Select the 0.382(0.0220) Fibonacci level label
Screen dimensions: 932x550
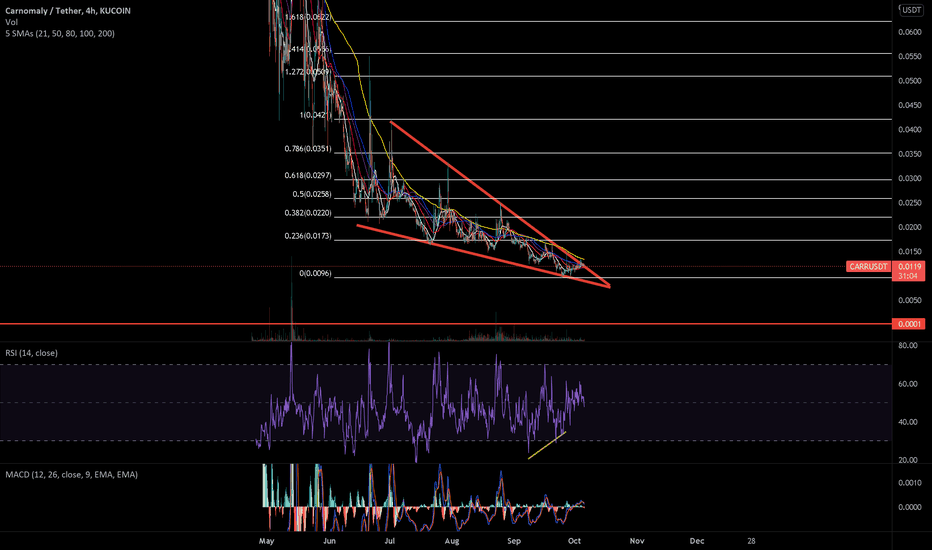pos(308,213)
